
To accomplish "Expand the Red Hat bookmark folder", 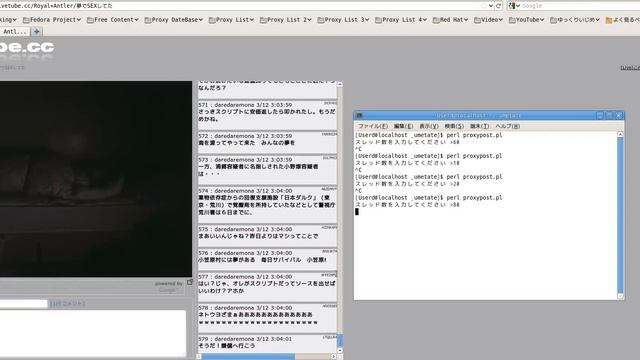I will pos(451,20).
